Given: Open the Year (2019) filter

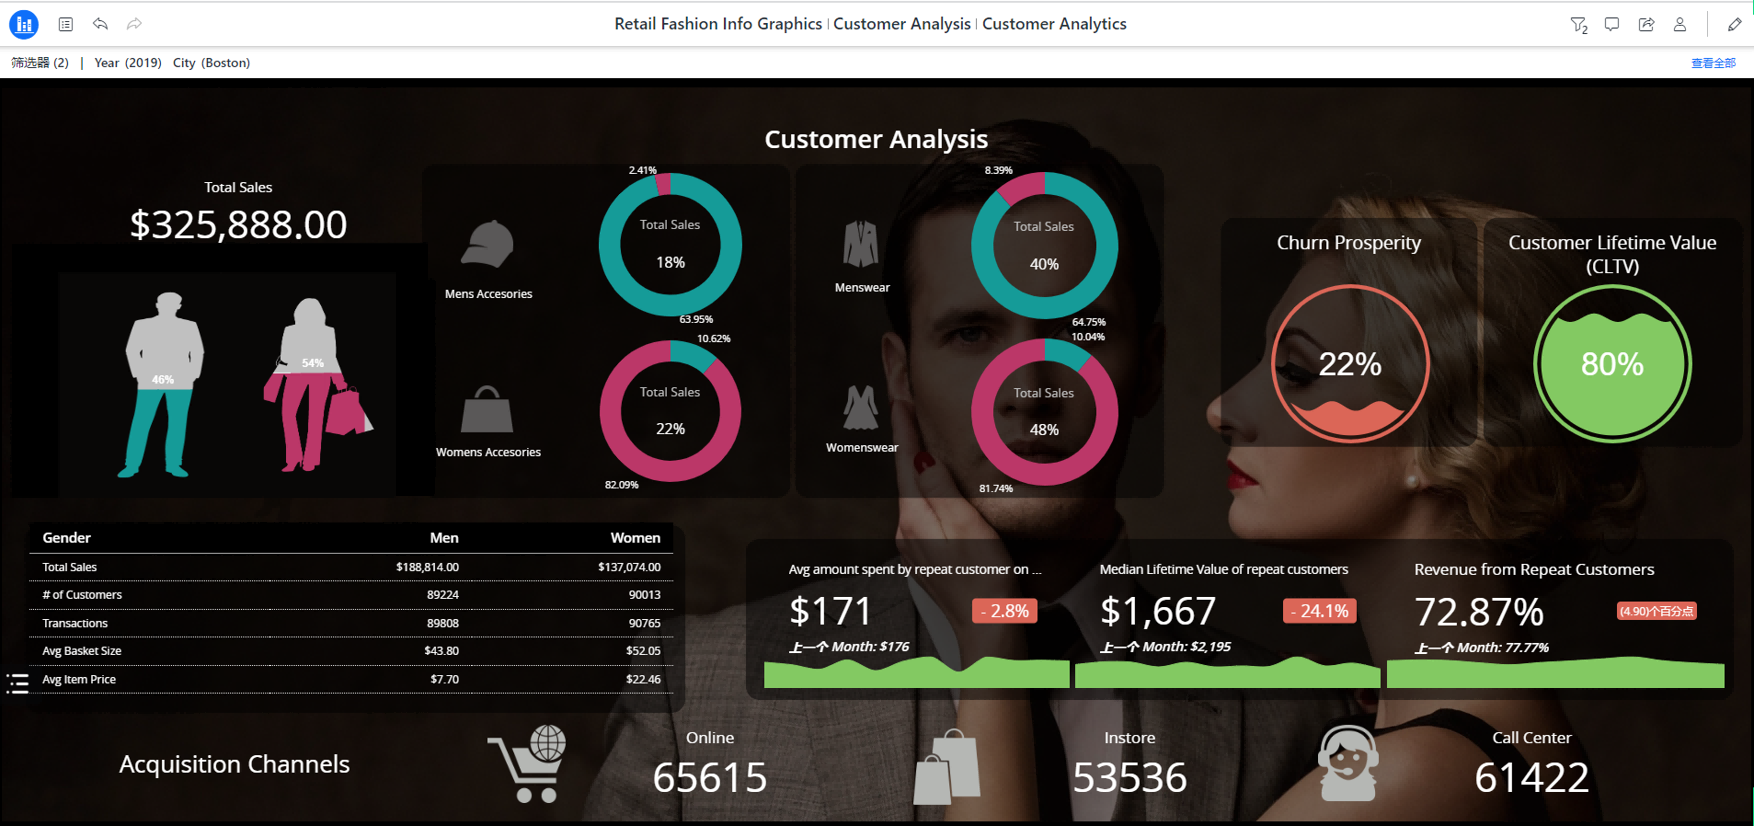Looking at the screenshot, I should click(x=128, y=63).
